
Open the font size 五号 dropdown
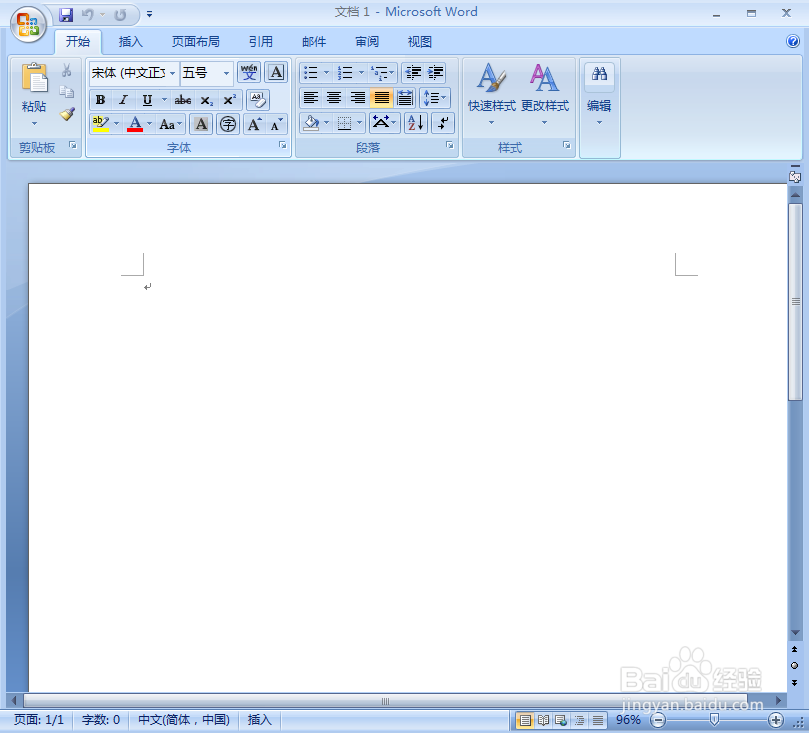(x=226, y=73)
